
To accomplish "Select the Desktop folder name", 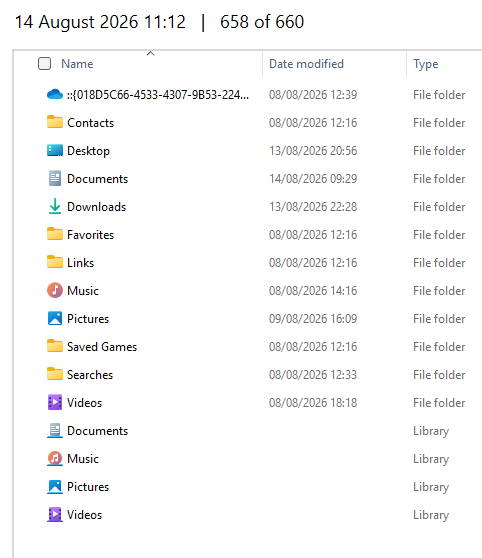I will [88, 151].
